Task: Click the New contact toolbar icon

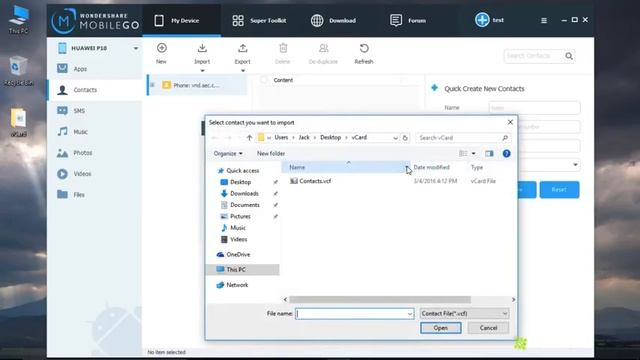Action: click(x=162, y=48)
